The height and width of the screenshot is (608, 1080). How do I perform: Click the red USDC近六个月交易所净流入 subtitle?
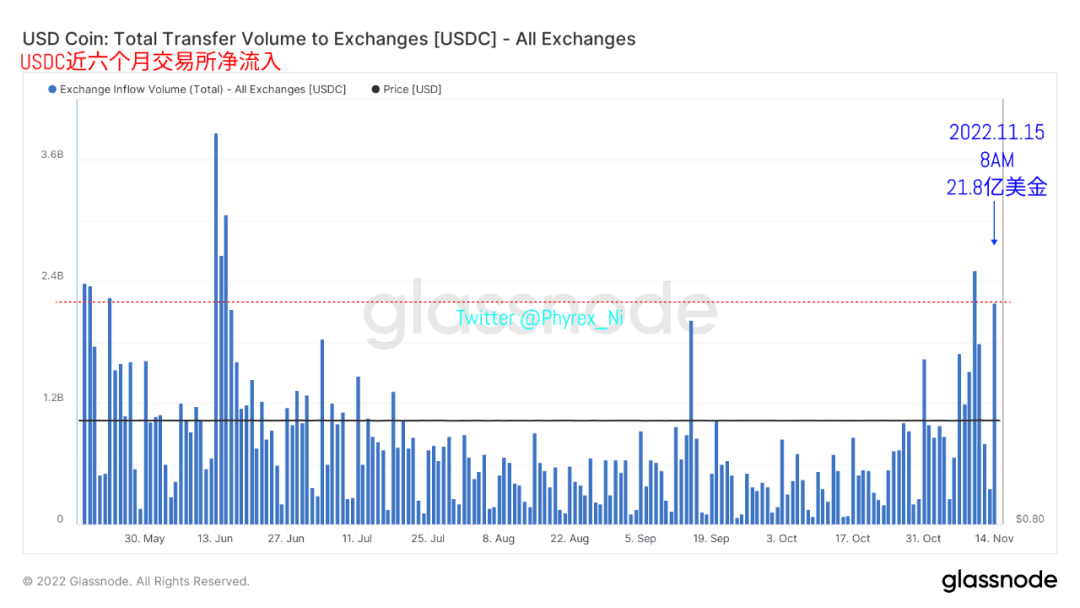151,62
